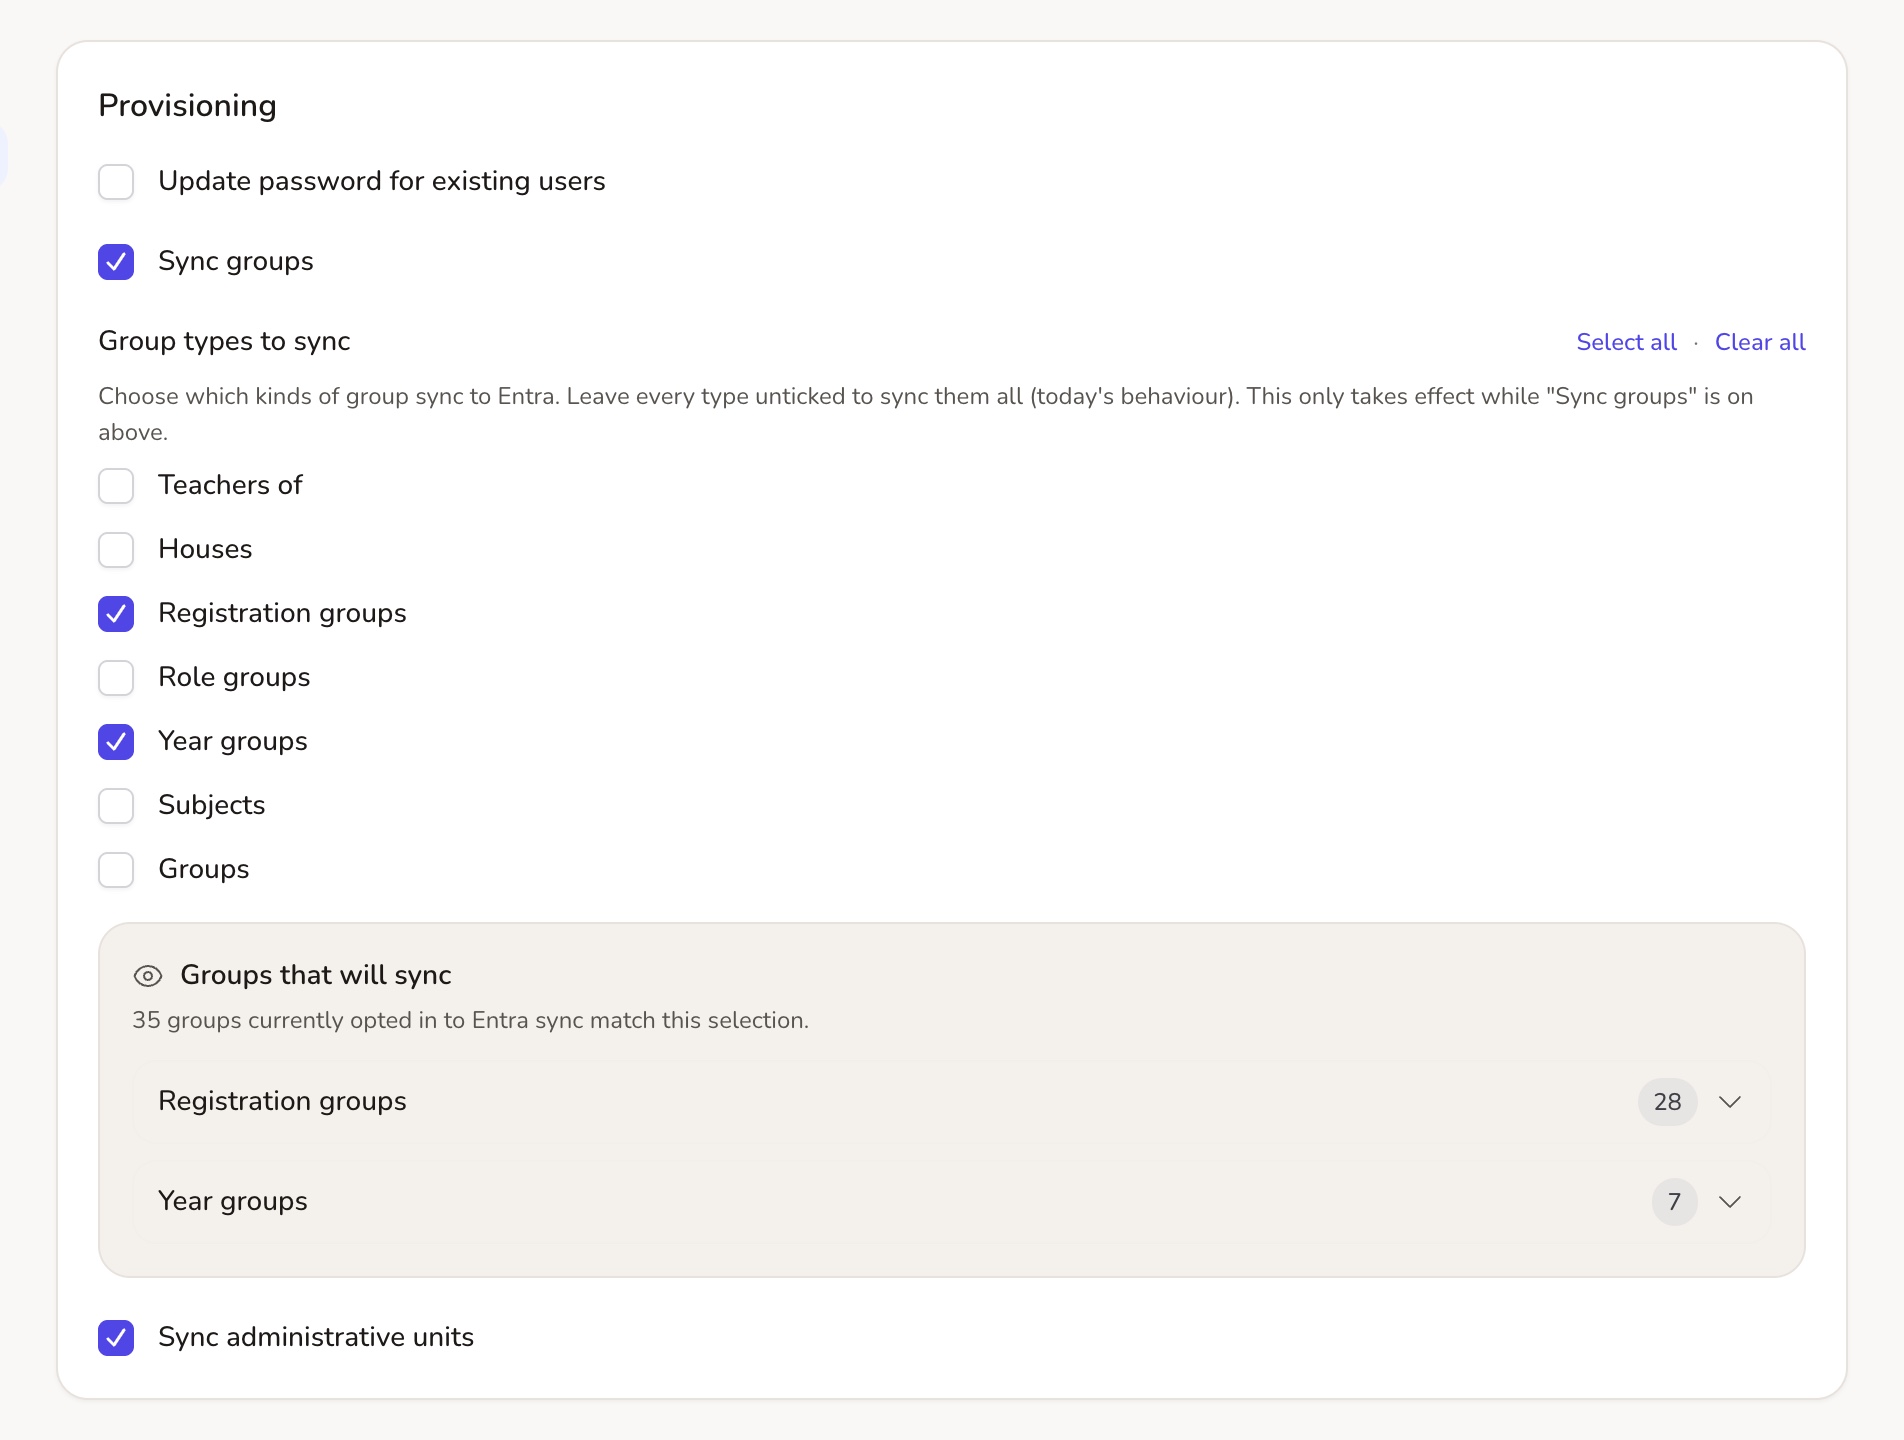
Task: Uncheck the Year groups group type checkbox
Action: click(x=116, y=742)
